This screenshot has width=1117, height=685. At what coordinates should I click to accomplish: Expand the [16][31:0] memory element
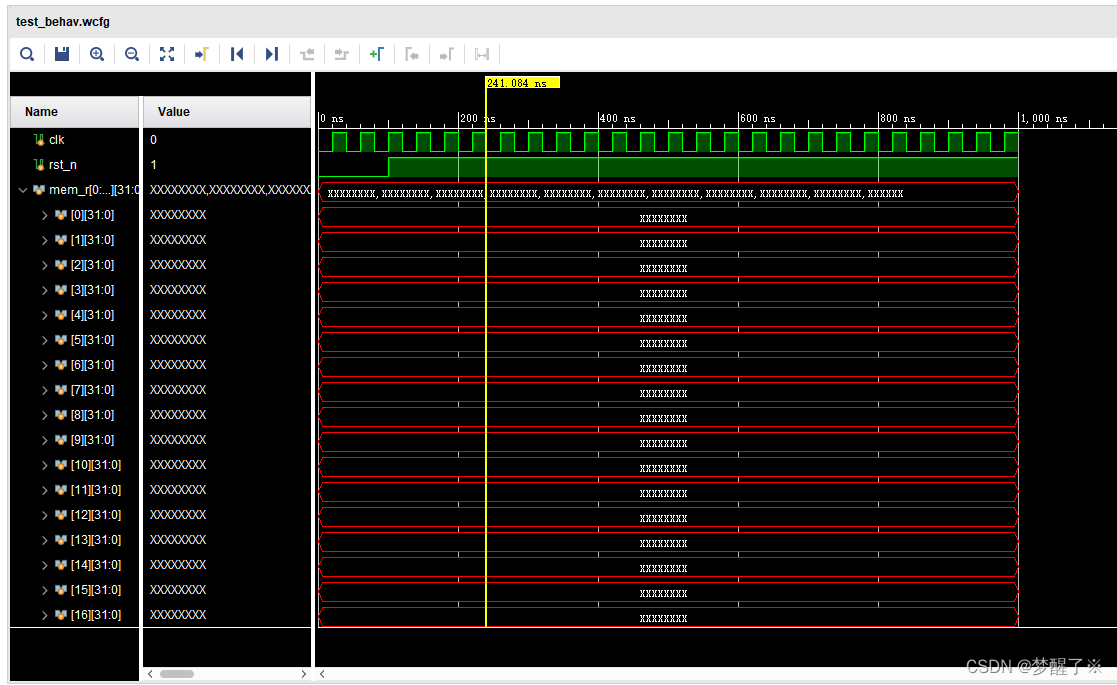[44, 614]
